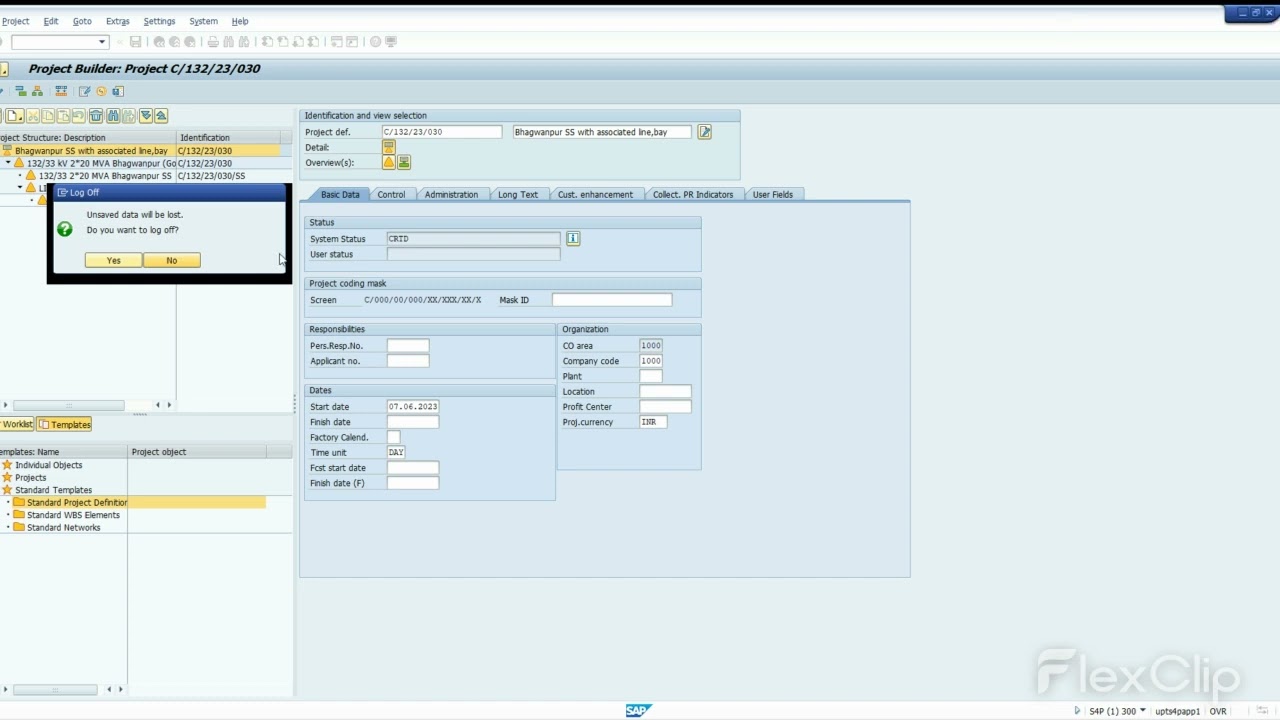The height and width of the screenshot is (720, 1280).
Task: Click the Customize Local Layout monitor icon
Action: (391, 42)
